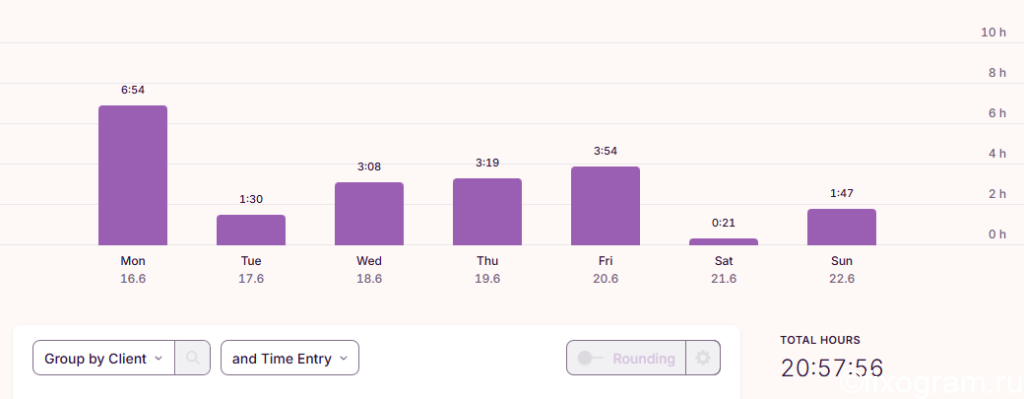Click the Fri 20.6 axis label
Screen dimensions: 1024x399
605,270
